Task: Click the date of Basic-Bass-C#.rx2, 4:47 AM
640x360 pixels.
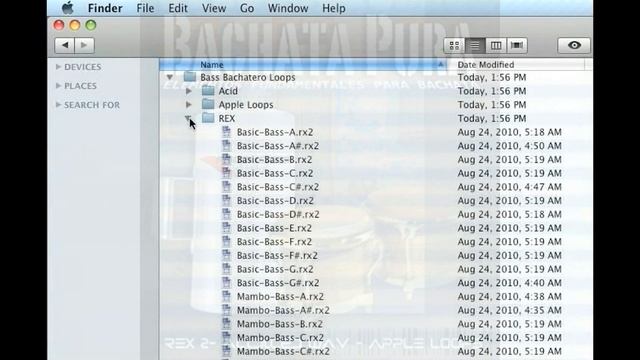Action: (509, 187)
